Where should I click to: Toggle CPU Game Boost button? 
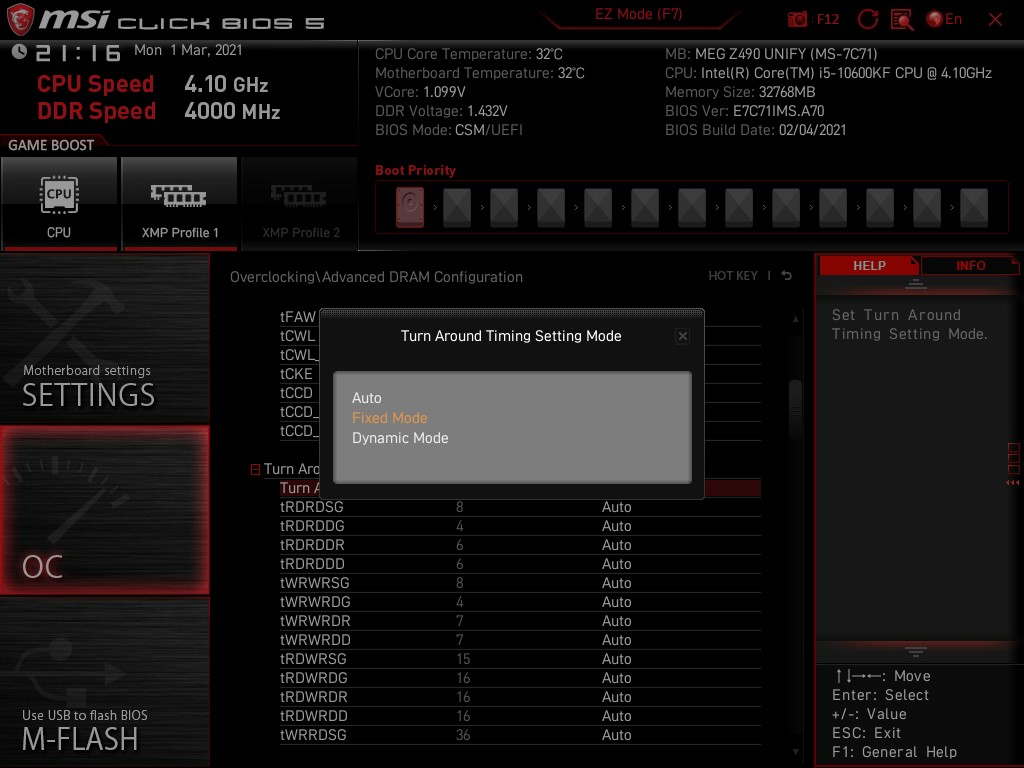click(x=59, y=203)
